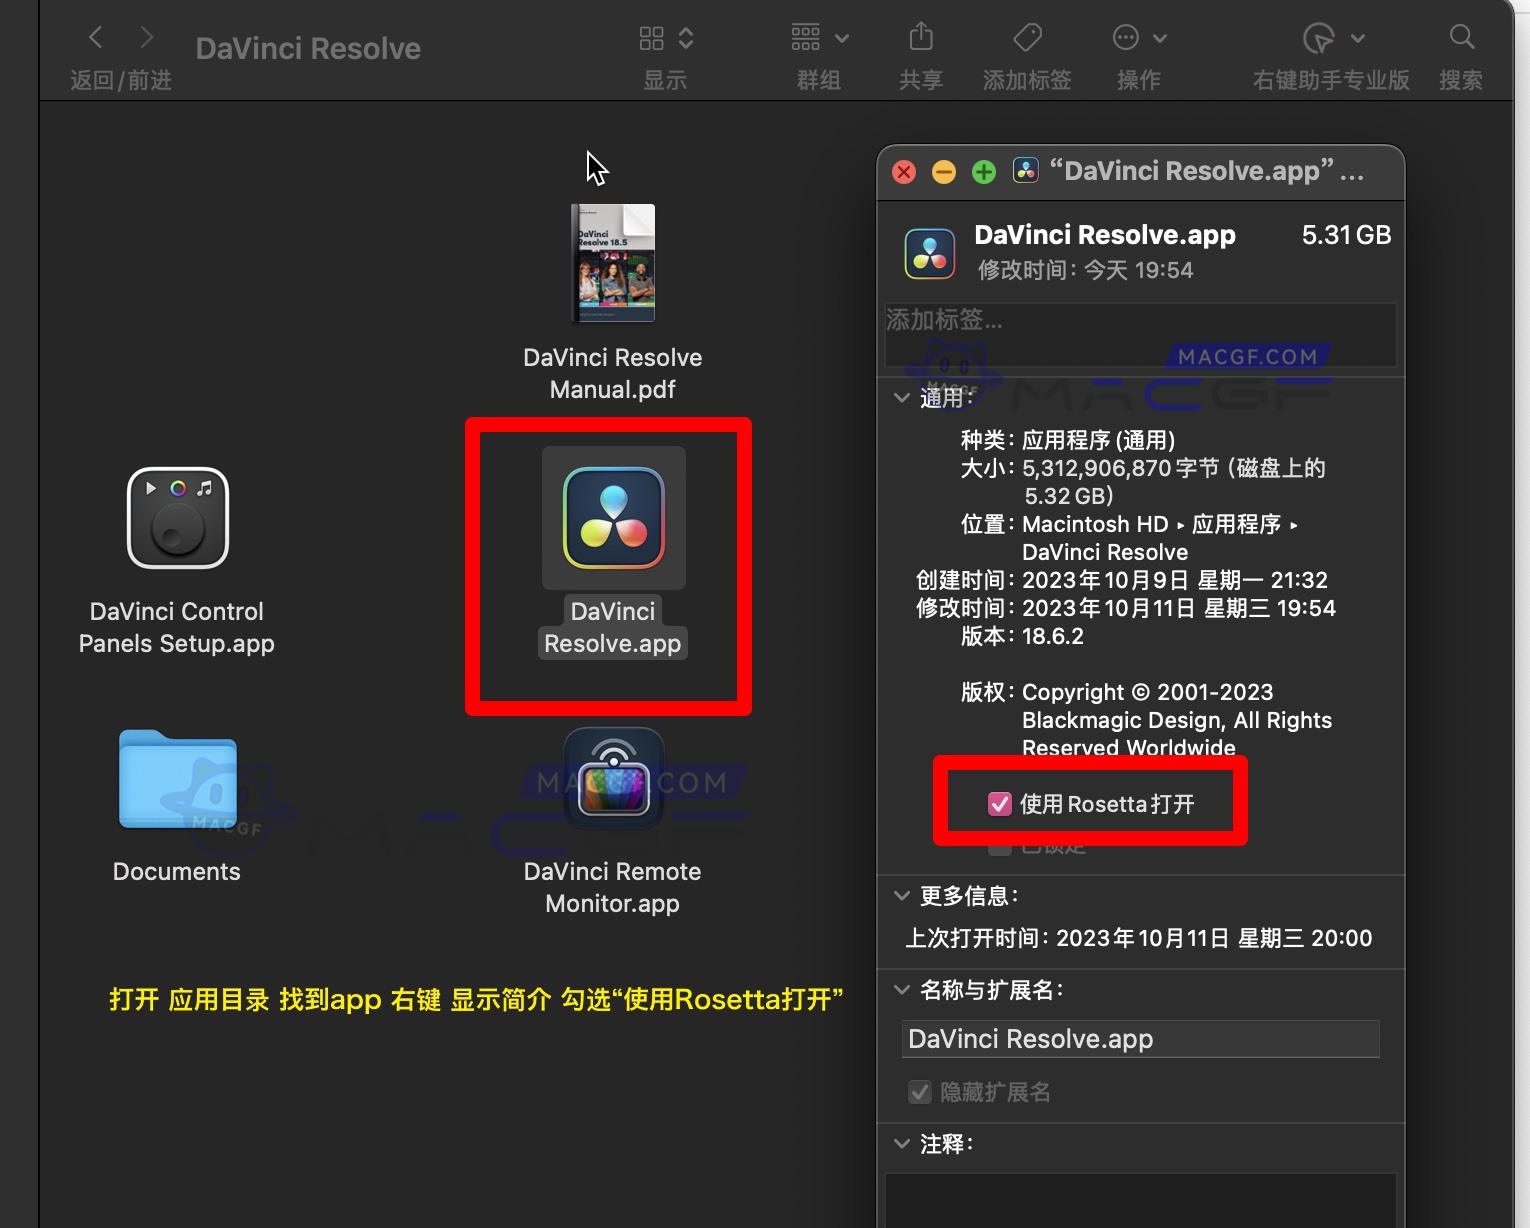Open the DaVinci Resolve Manual.pdf
Viewport: 1530px width, 1228px height.
612,263
